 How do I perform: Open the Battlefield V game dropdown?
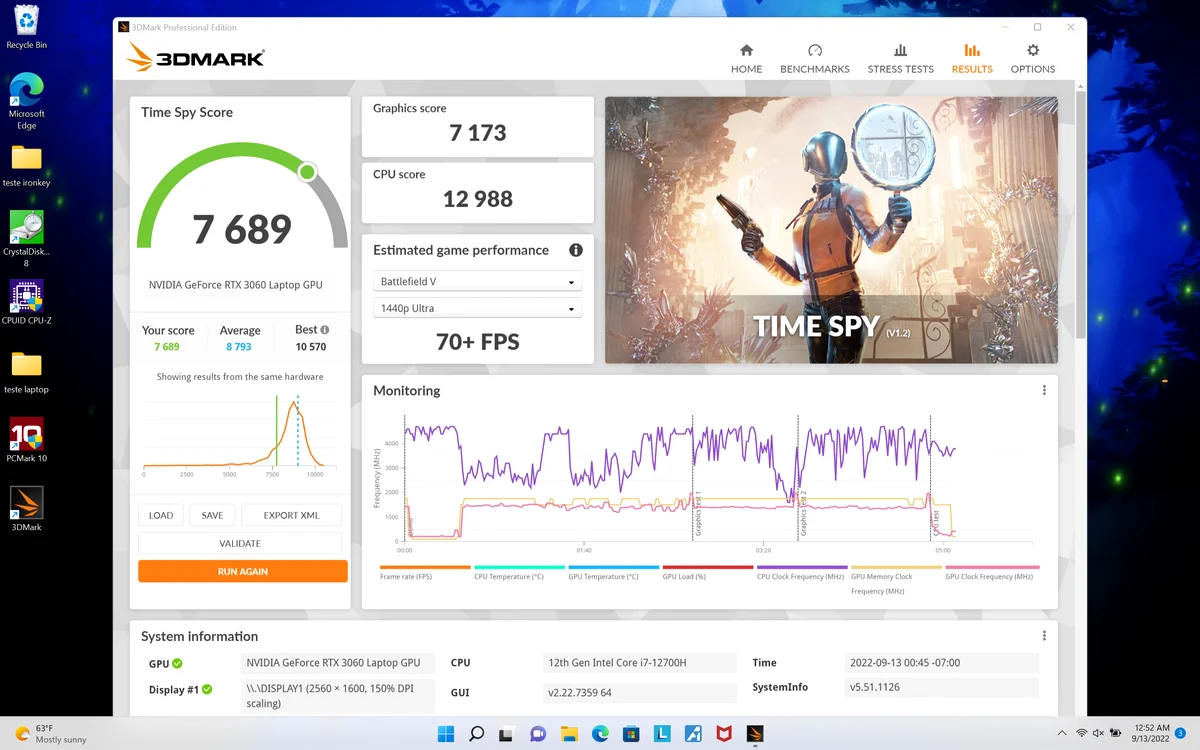(x=477, y=282)
